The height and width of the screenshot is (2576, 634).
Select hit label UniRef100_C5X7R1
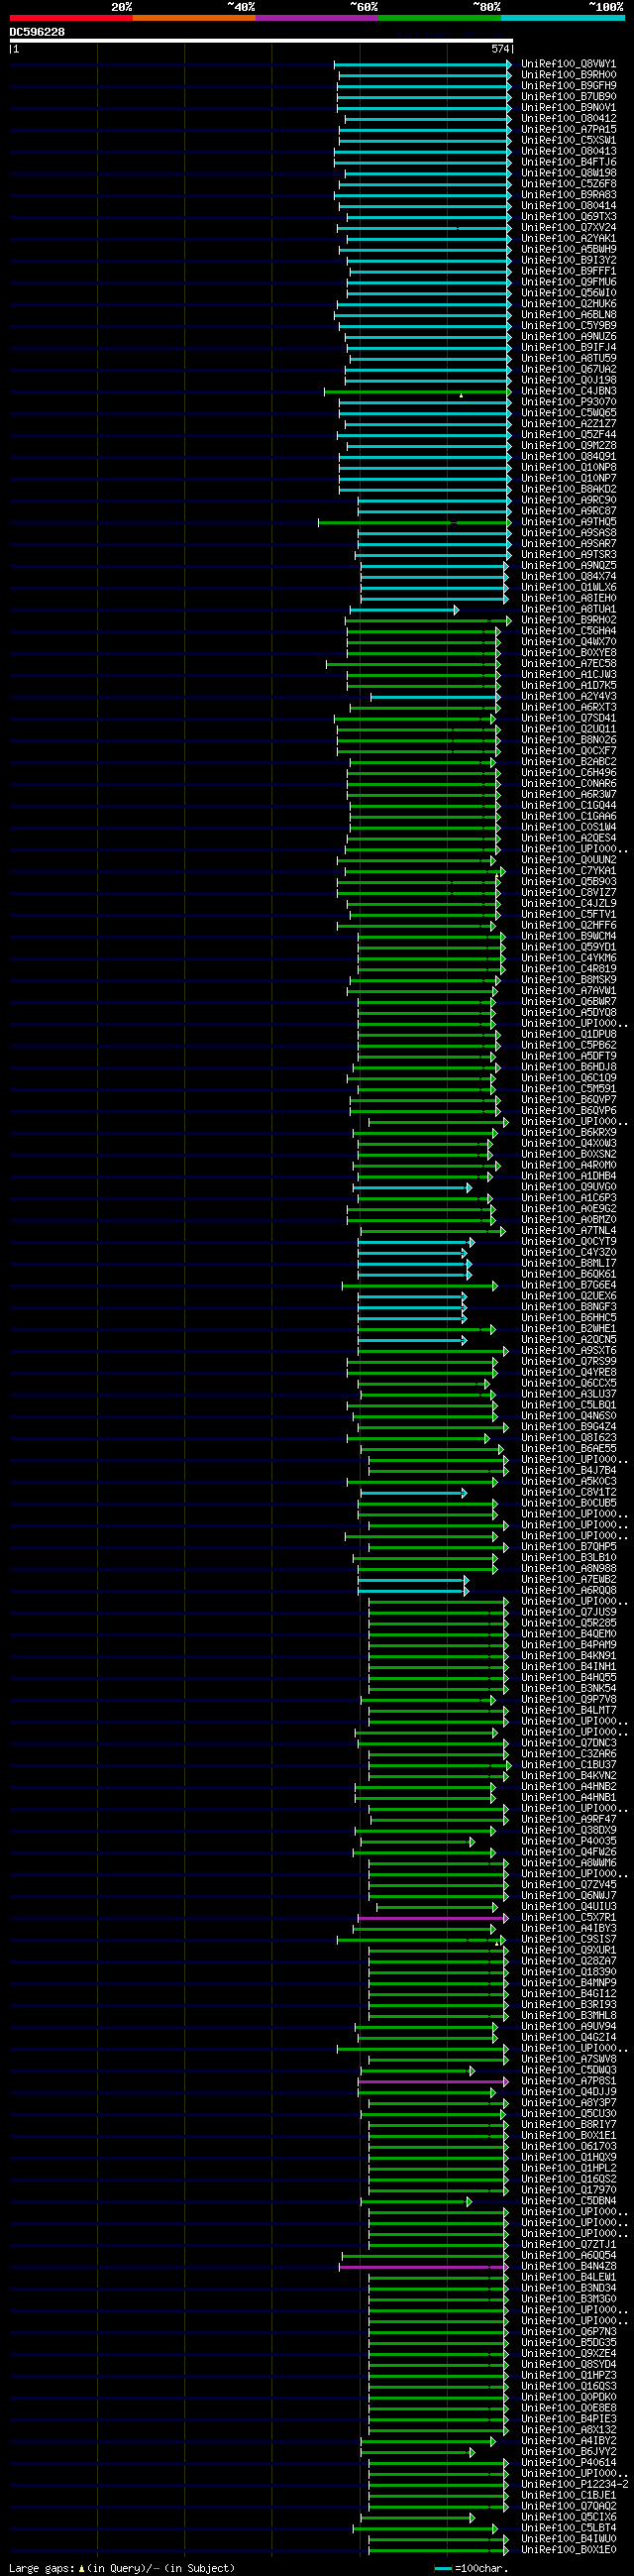(568, 1918)
